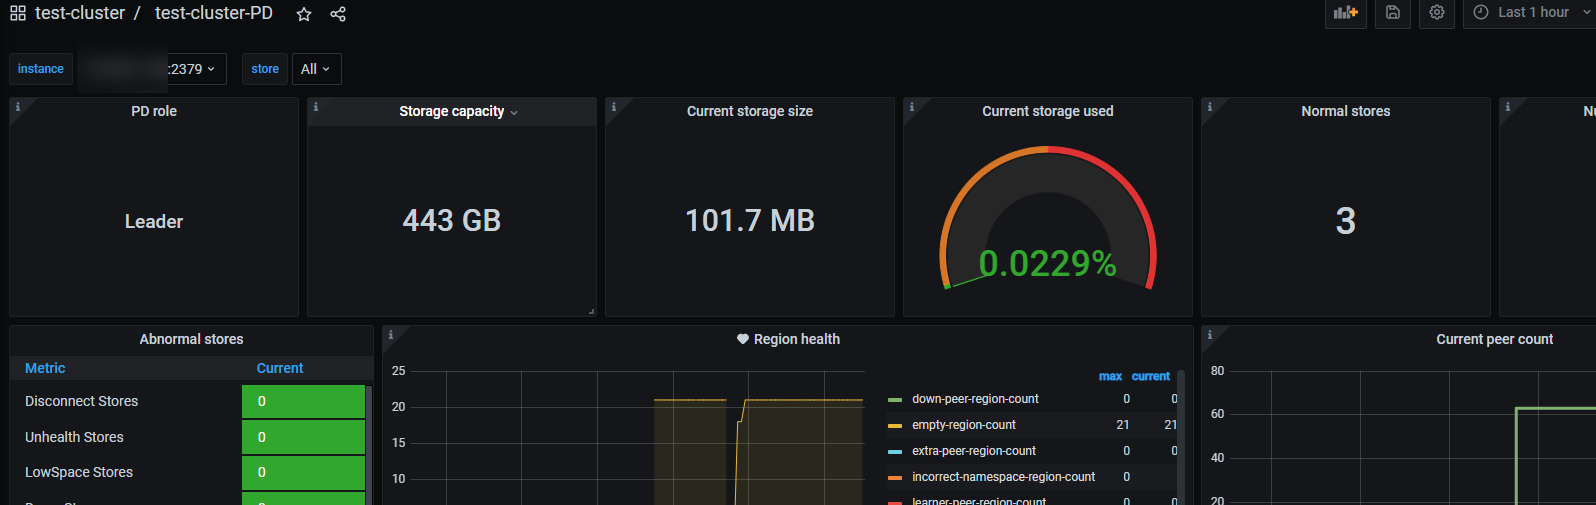Star the test-cluster-PD dashboard

tap(304, 14)
